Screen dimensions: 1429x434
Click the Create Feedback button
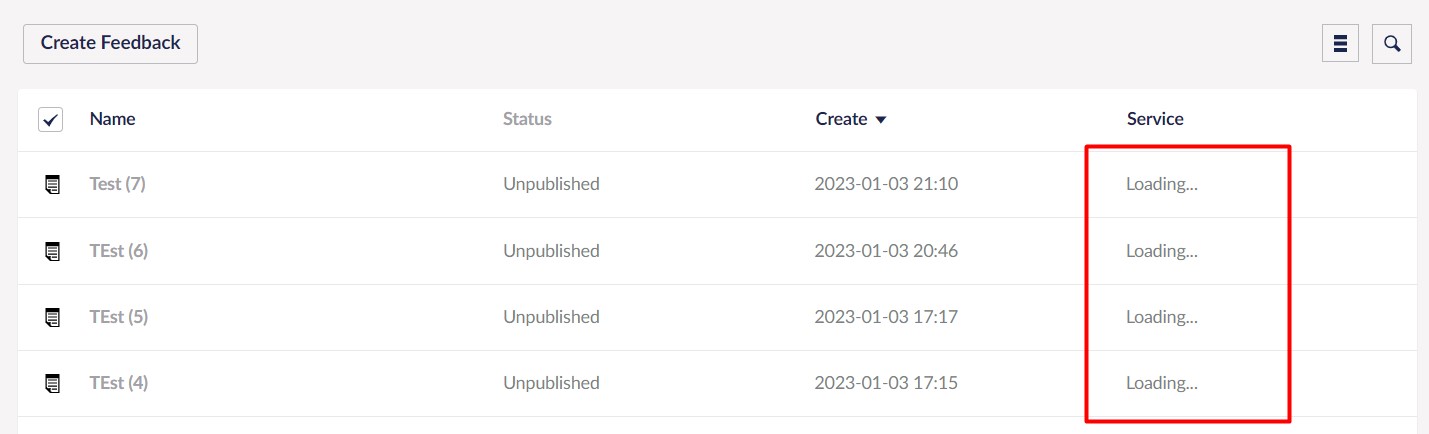point(110,43)
